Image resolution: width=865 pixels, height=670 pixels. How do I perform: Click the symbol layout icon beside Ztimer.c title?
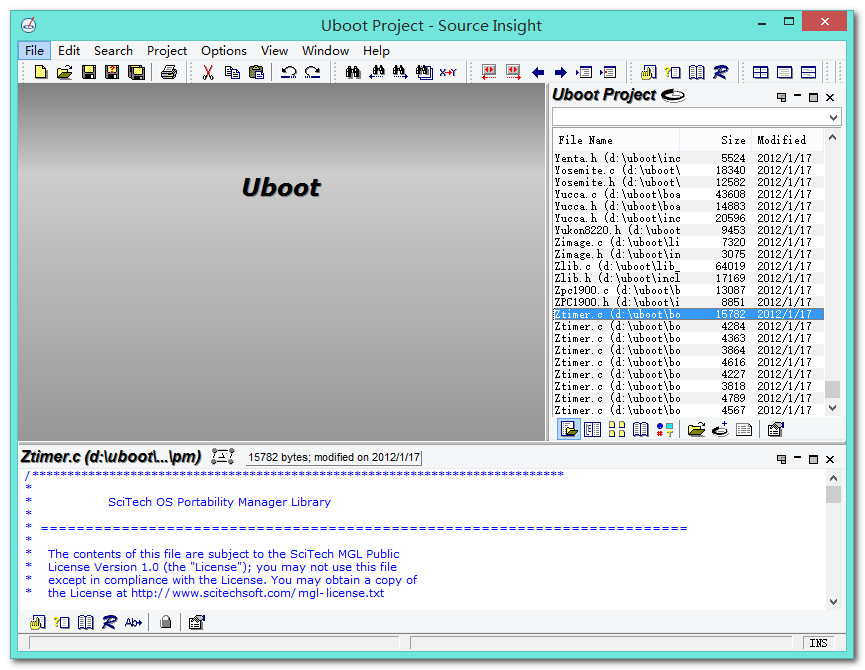[x=223, y=457]
